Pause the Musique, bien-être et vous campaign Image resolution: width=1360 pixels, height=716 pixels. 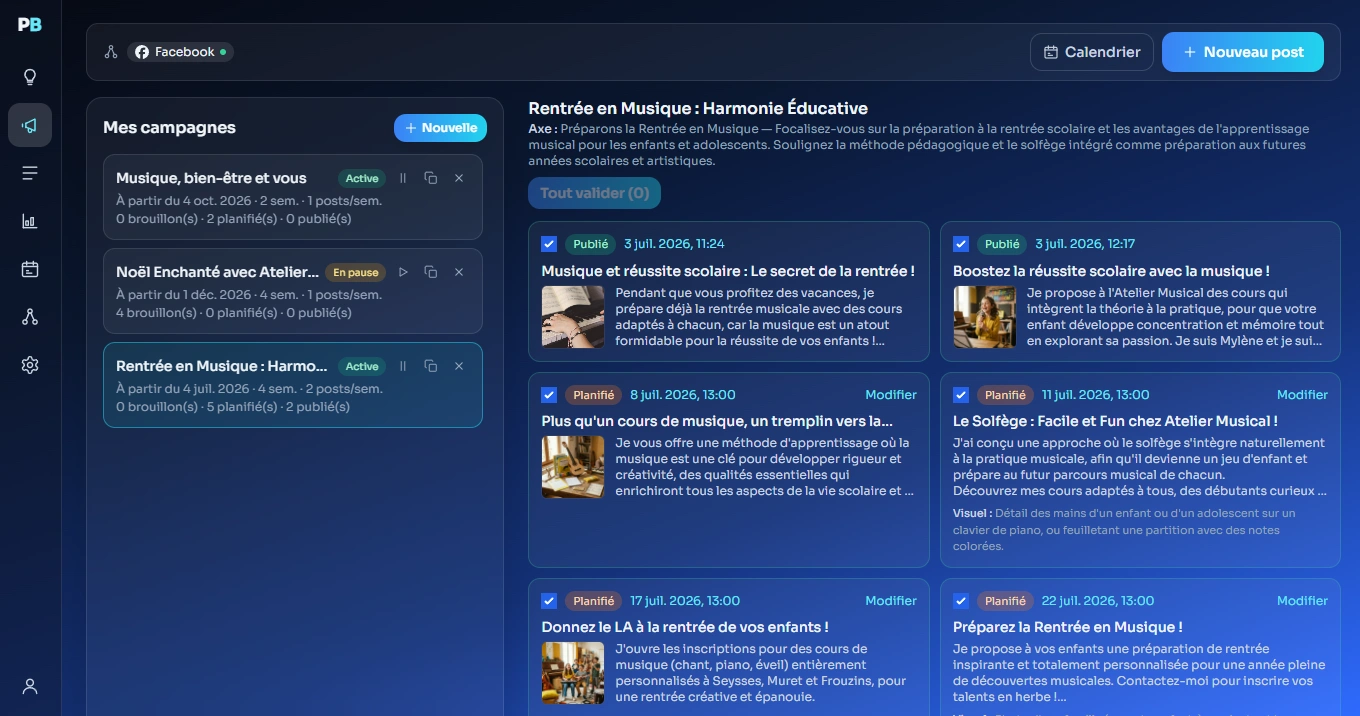(403, 178)
